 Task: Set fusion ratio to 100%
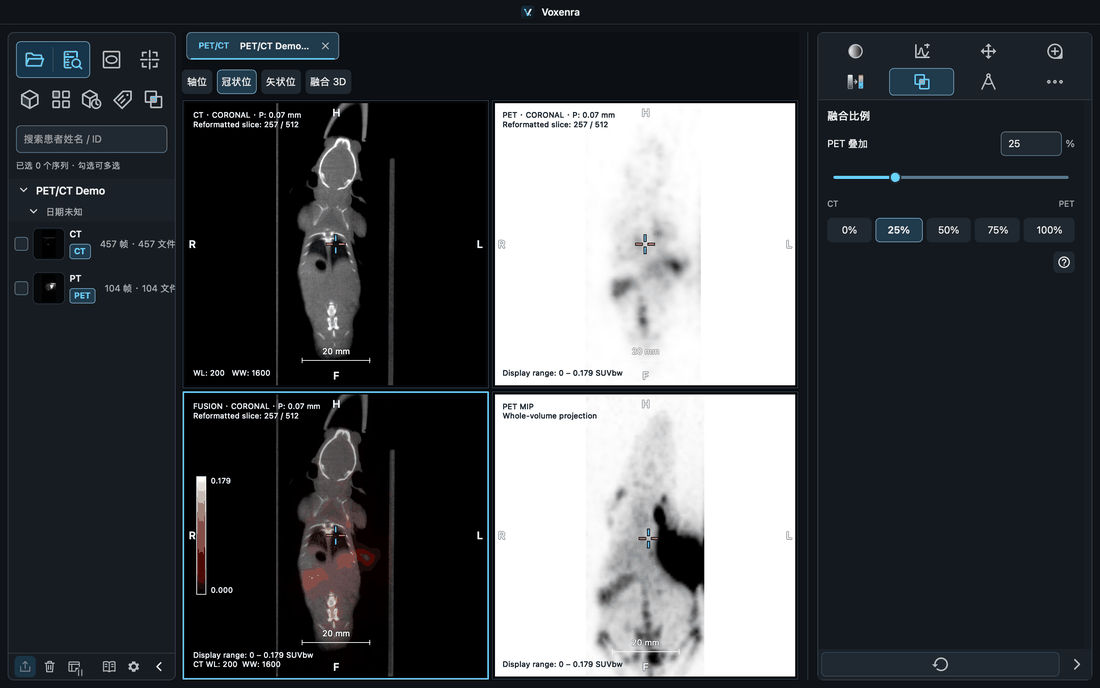click(1049, 230)
